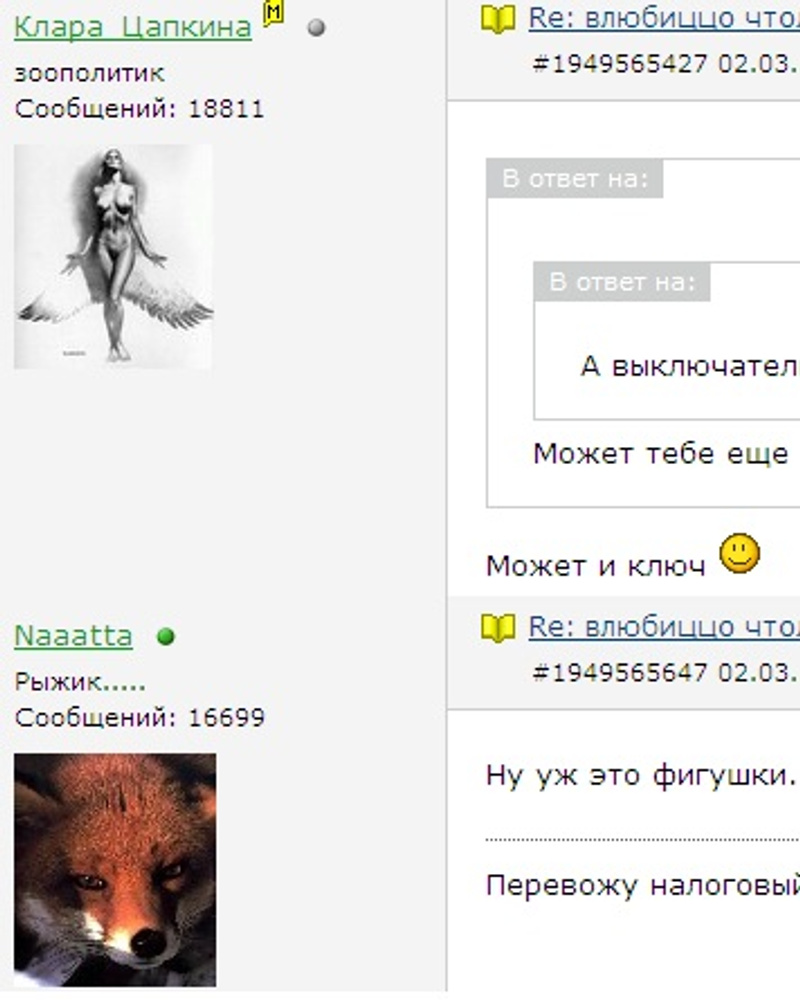Viewport: 800px width, 1000px height.
Task: Click the yellow smiley emoticon
Action: [739, 553]
